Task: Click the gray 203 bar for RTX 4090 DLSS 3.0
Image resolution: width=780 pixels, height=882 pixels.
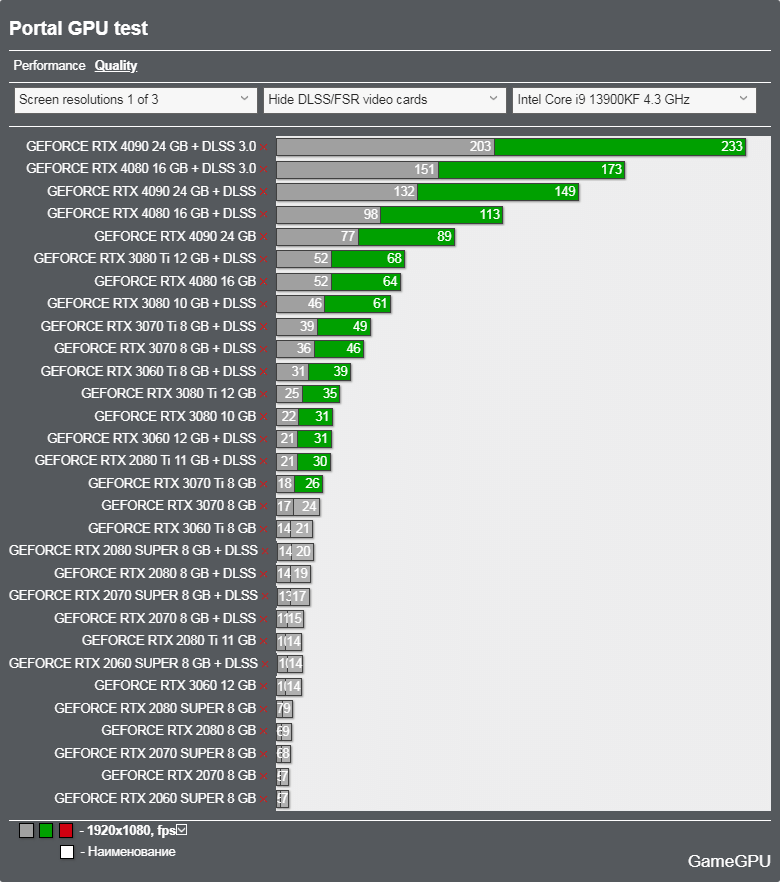Action: pyautogui.click(x=385, y=147)
